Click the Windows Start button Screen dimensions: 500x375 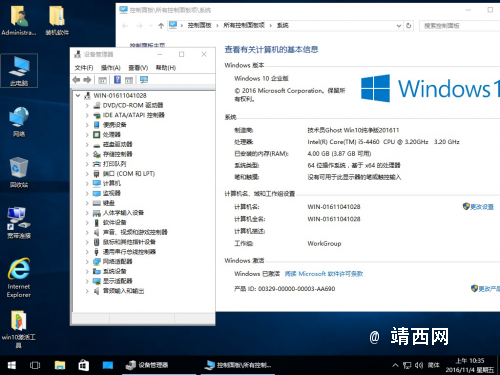click(x=12, y=365)
